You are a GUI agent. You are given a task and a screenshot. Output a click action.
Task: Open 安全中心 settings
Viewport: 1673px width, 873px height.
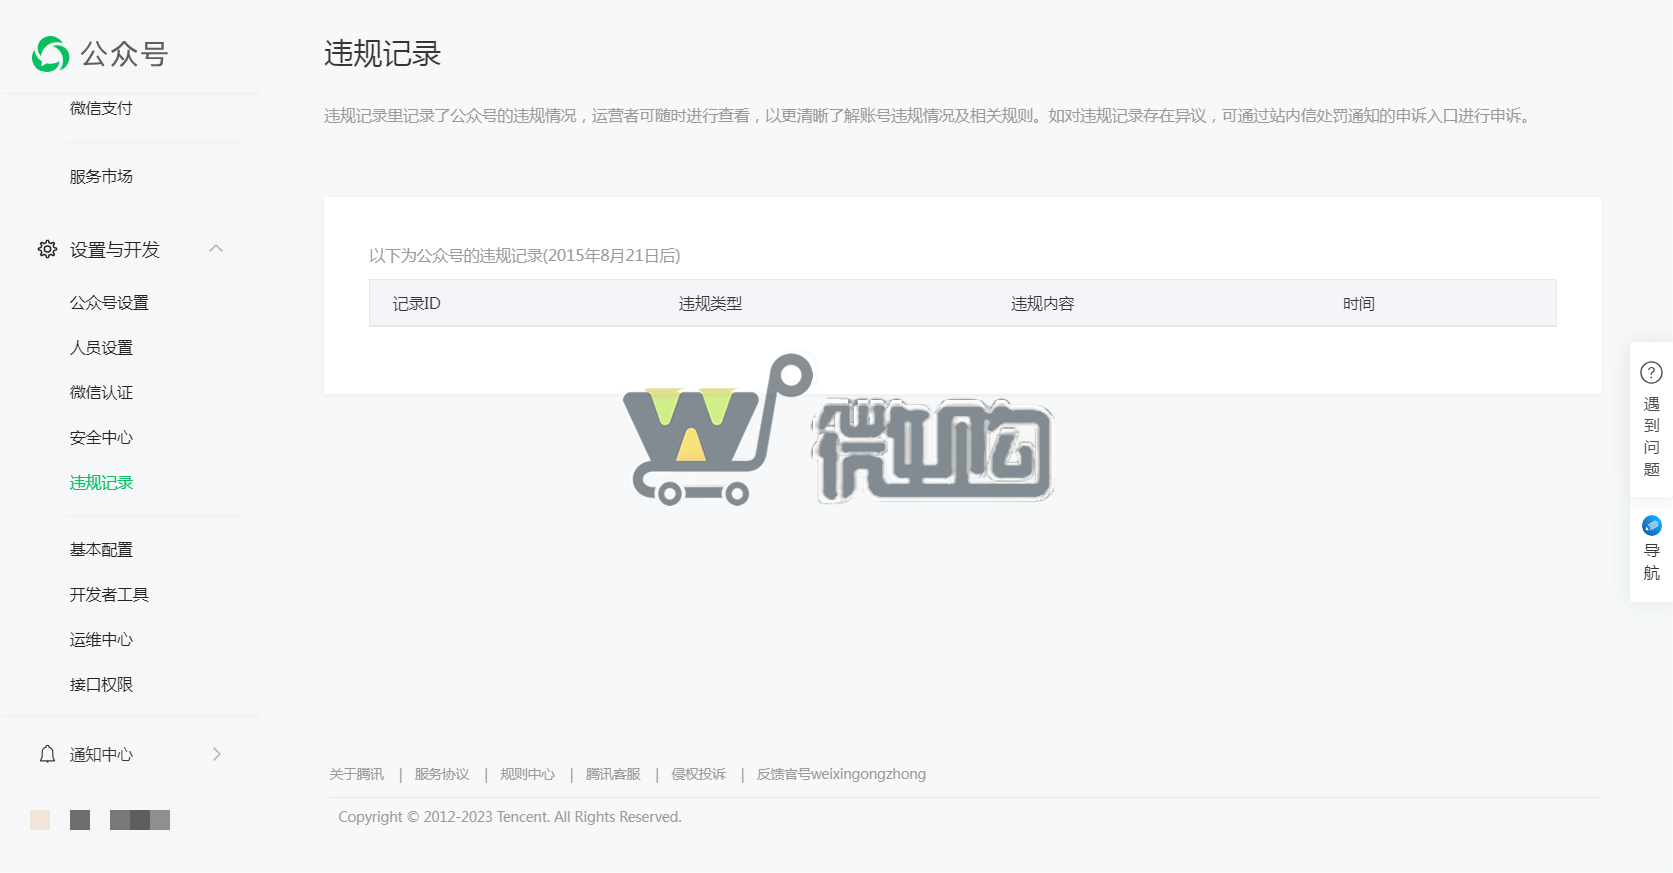click(101, 437)
